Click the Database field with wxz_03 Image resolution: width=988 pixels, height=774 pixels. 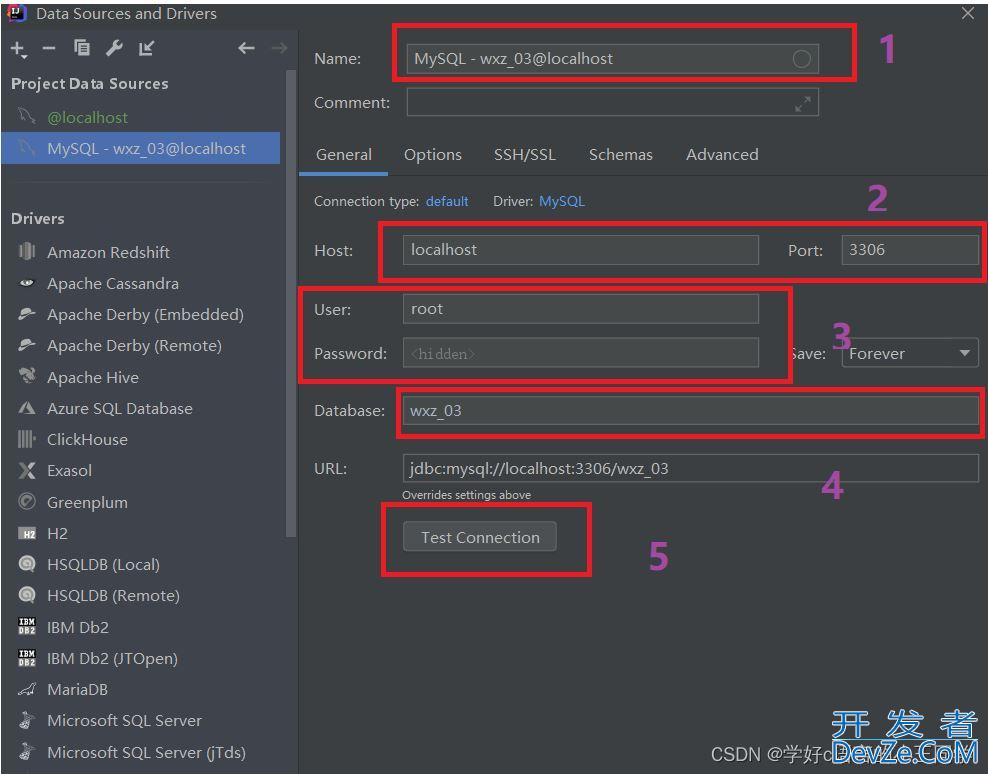[691, 411]
